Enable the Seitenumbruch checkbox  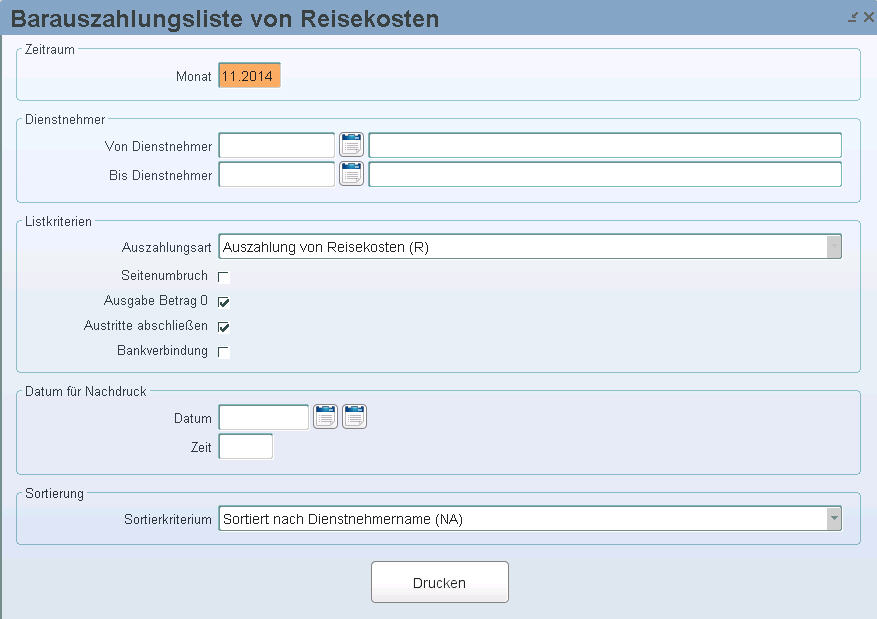pyautogui.click(x=224, y=277)
